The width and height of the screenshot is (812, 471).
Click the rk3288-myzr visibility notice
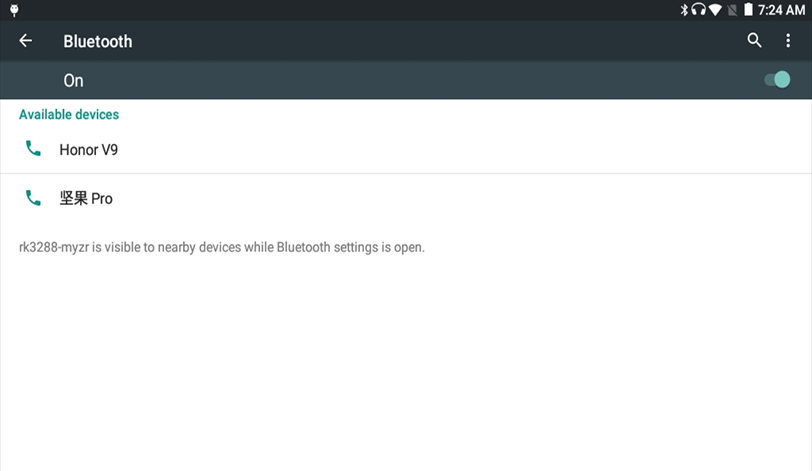tap(222, 247)
